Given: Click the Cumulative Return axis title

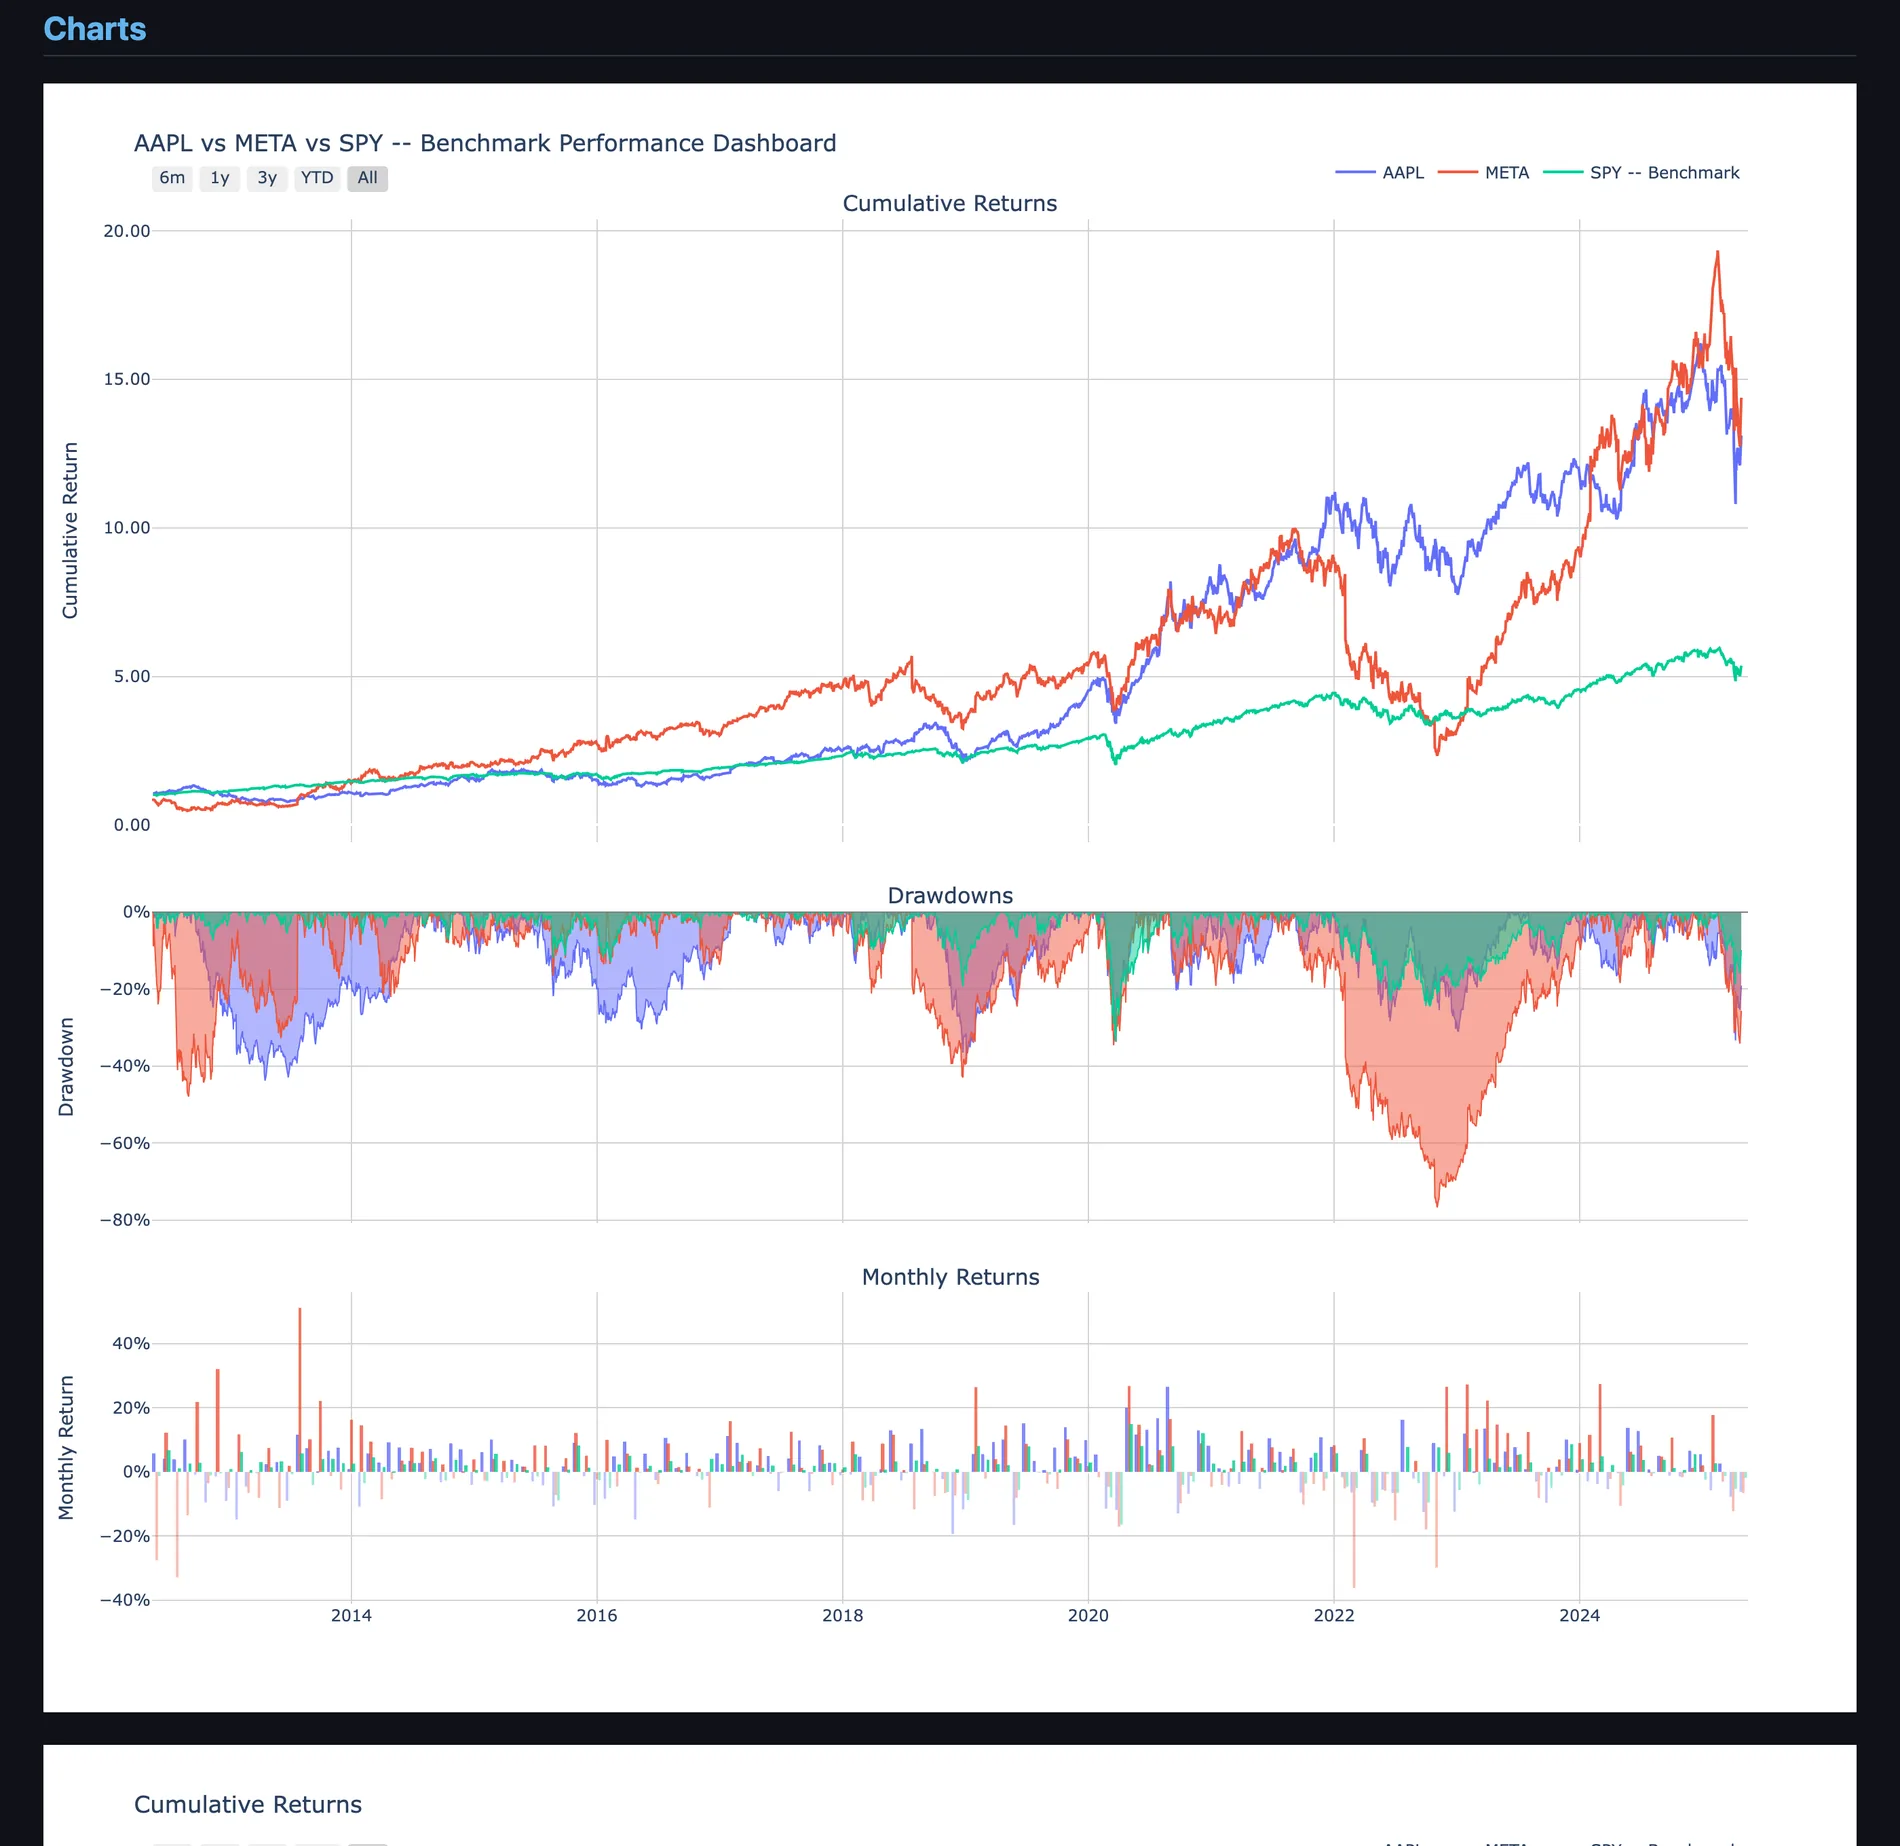Looking at the screenshot, I should 70,530.
